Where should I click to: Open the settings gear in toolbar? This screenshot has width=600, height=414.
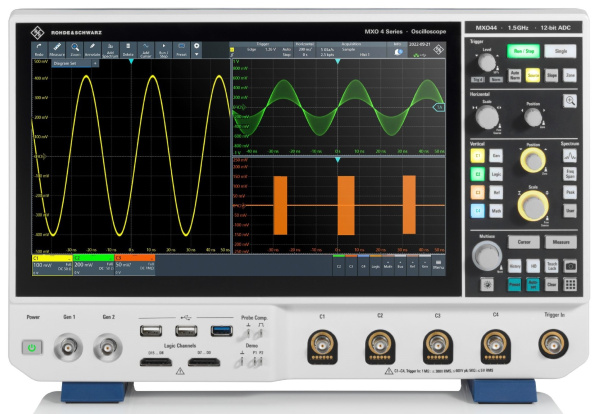coord(196,46)
